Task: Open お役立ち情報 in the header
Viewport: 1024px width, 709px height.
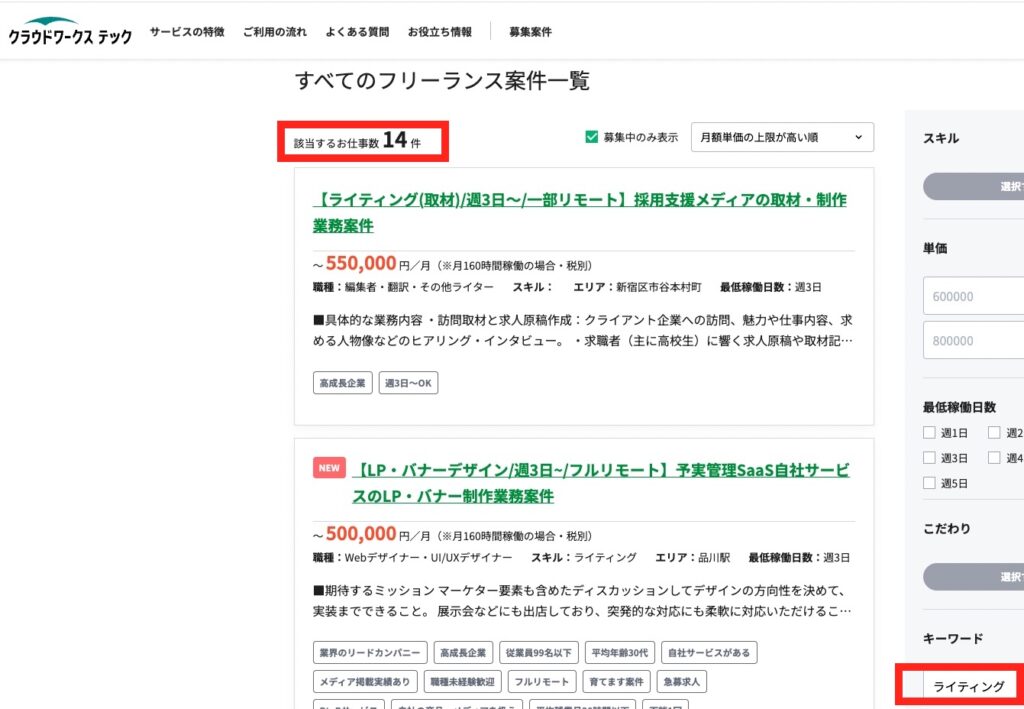Action: point(439,32)
